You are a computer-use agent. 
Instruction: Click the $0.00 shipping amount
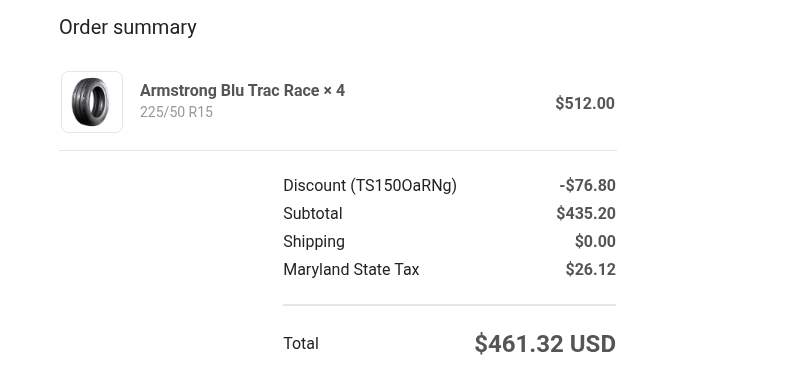coord(595,241)
